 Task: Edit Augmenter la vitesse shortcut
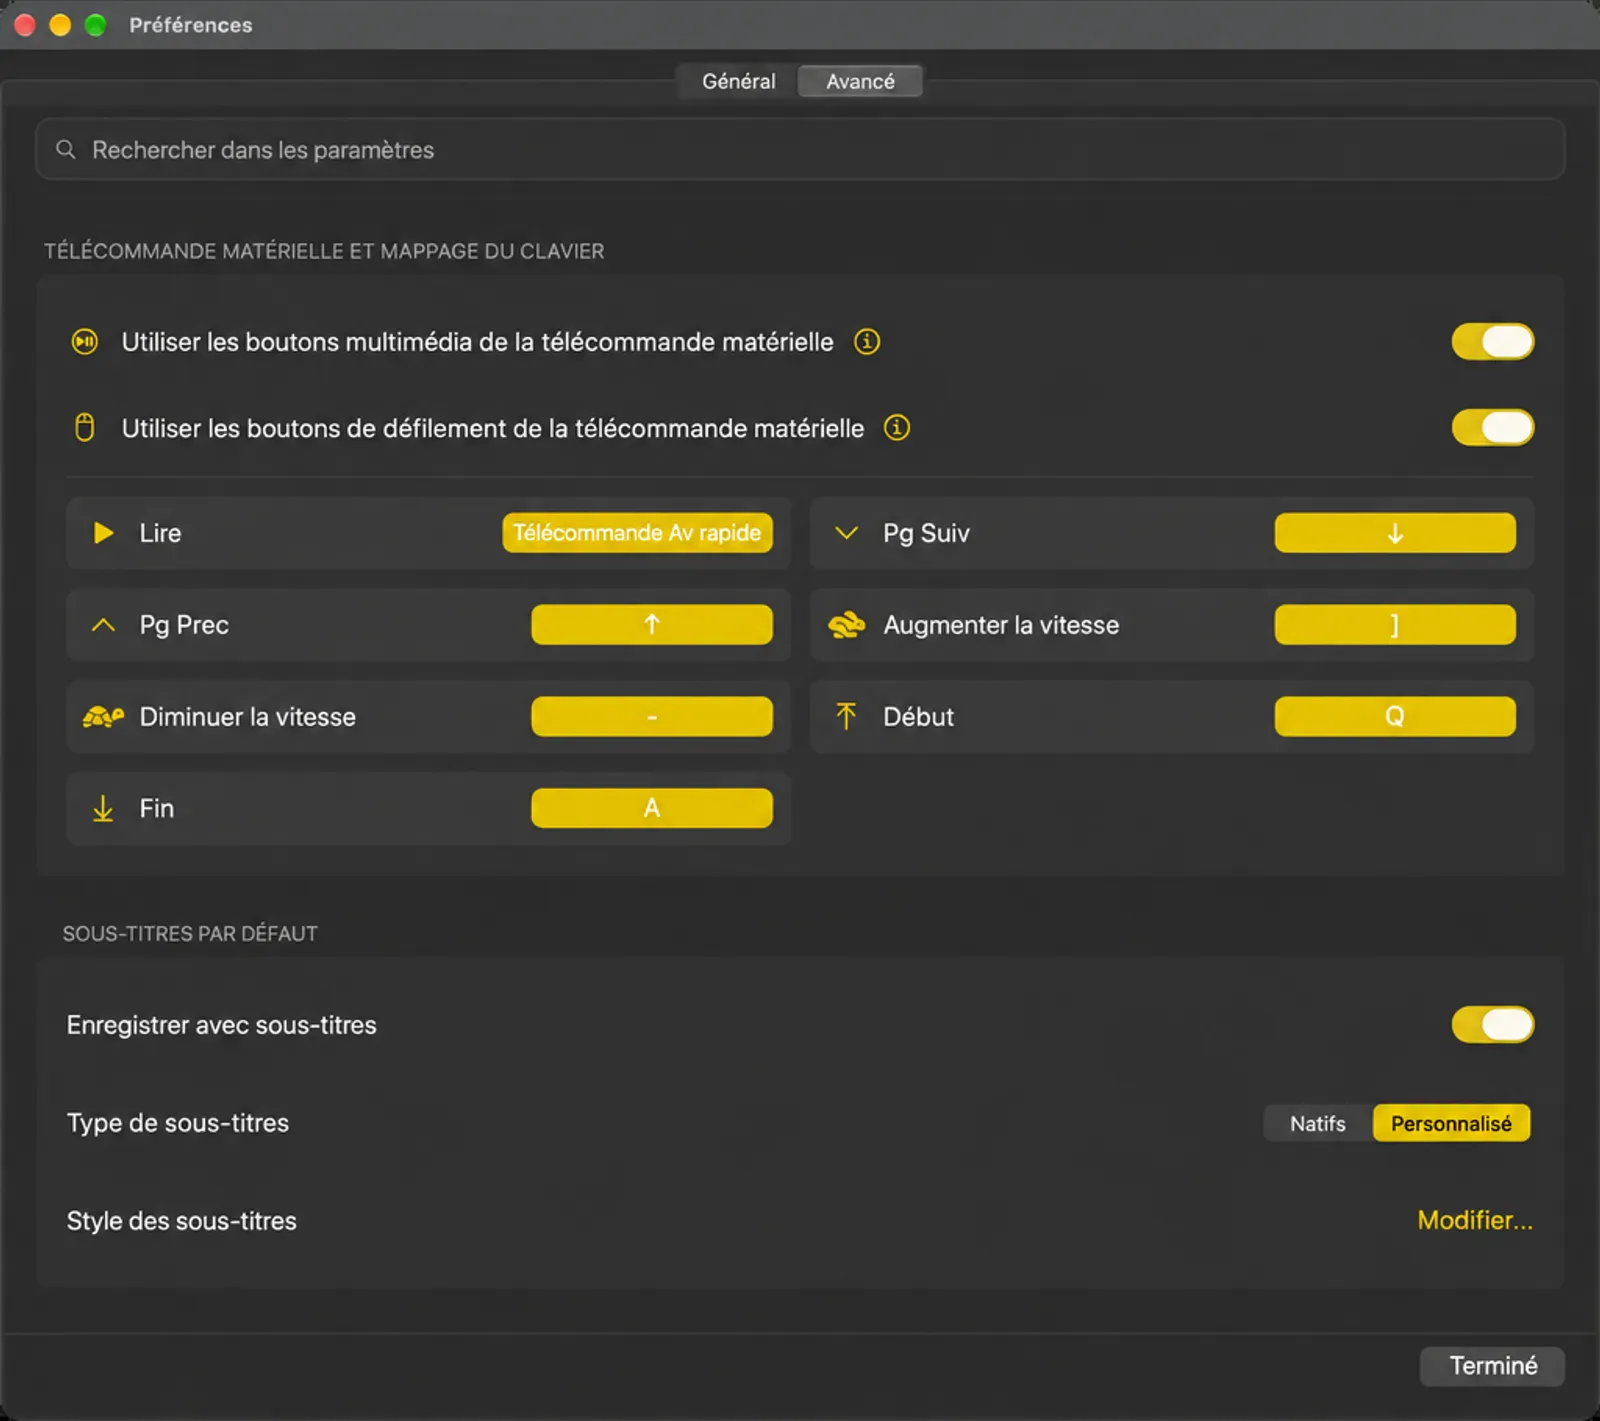click(x=1395, y=625)
